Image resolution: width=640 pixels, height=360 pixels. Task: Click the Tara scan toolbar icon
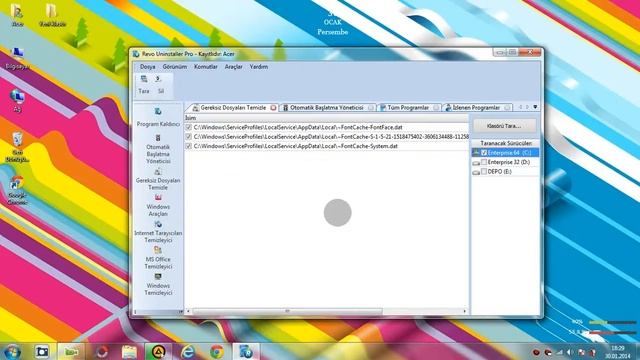pyautogui.click(x=144, y=84)
